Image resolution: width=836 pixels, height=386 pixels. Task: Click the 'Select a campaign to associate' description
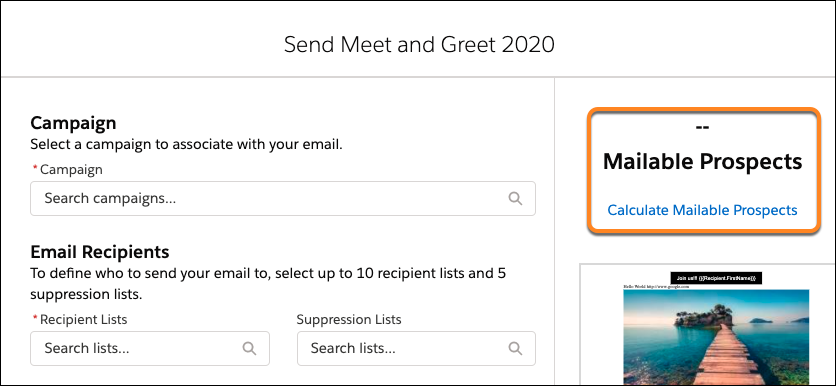[x=186, y=144]
